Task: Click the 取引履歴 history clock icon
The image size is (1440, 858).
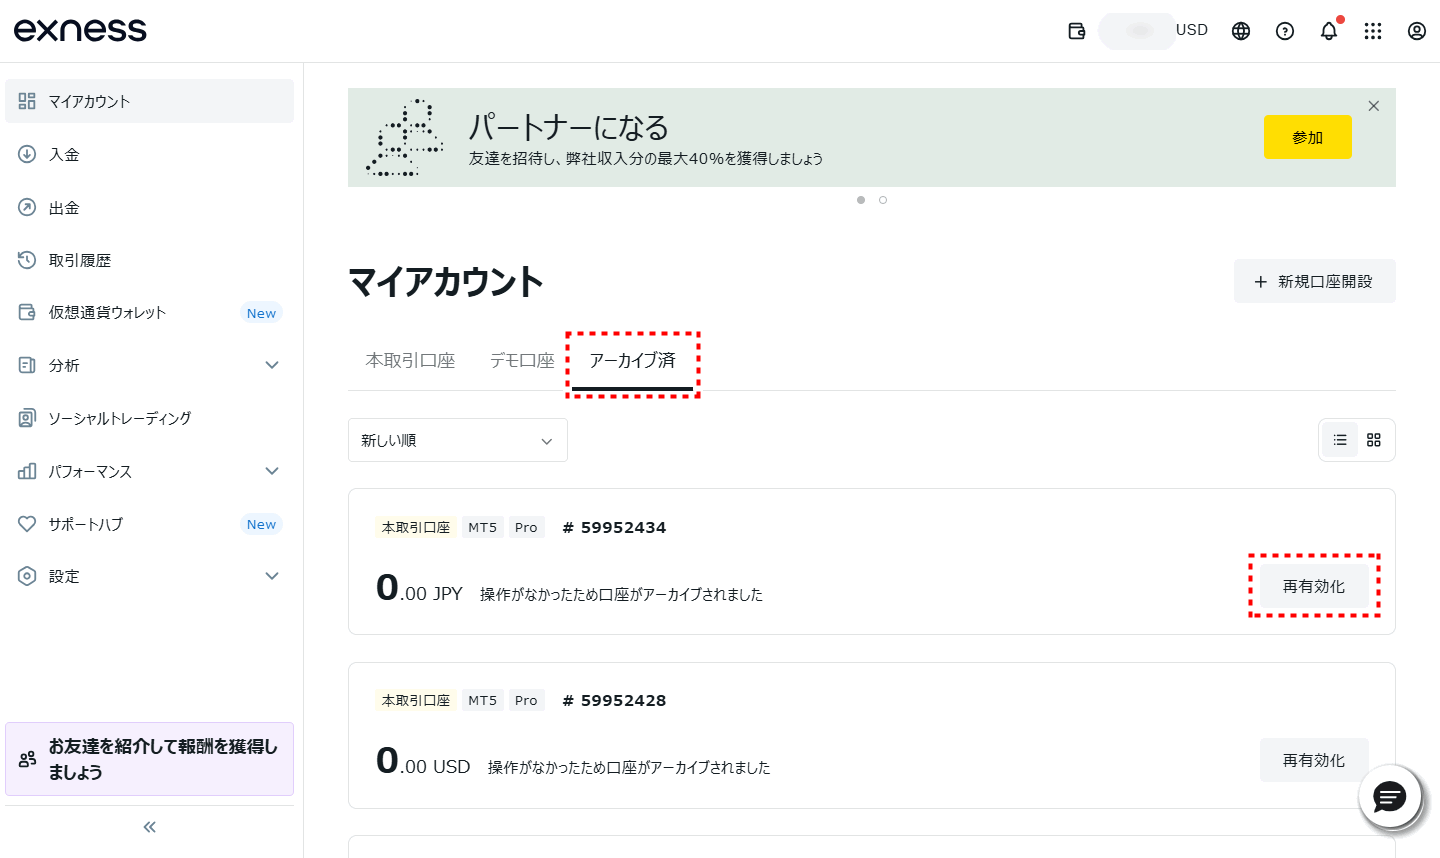Action: 27,260
